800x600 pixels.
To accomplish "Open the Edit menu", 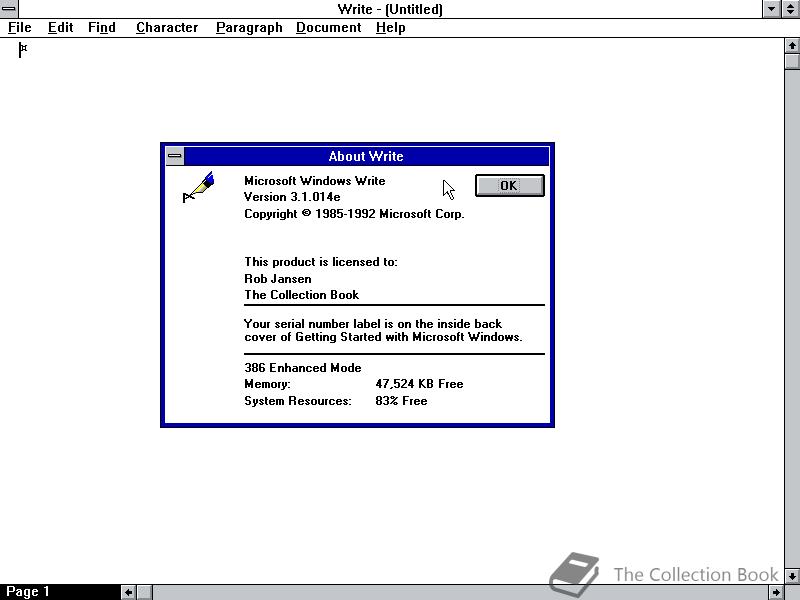I will [x=60, y=28].
